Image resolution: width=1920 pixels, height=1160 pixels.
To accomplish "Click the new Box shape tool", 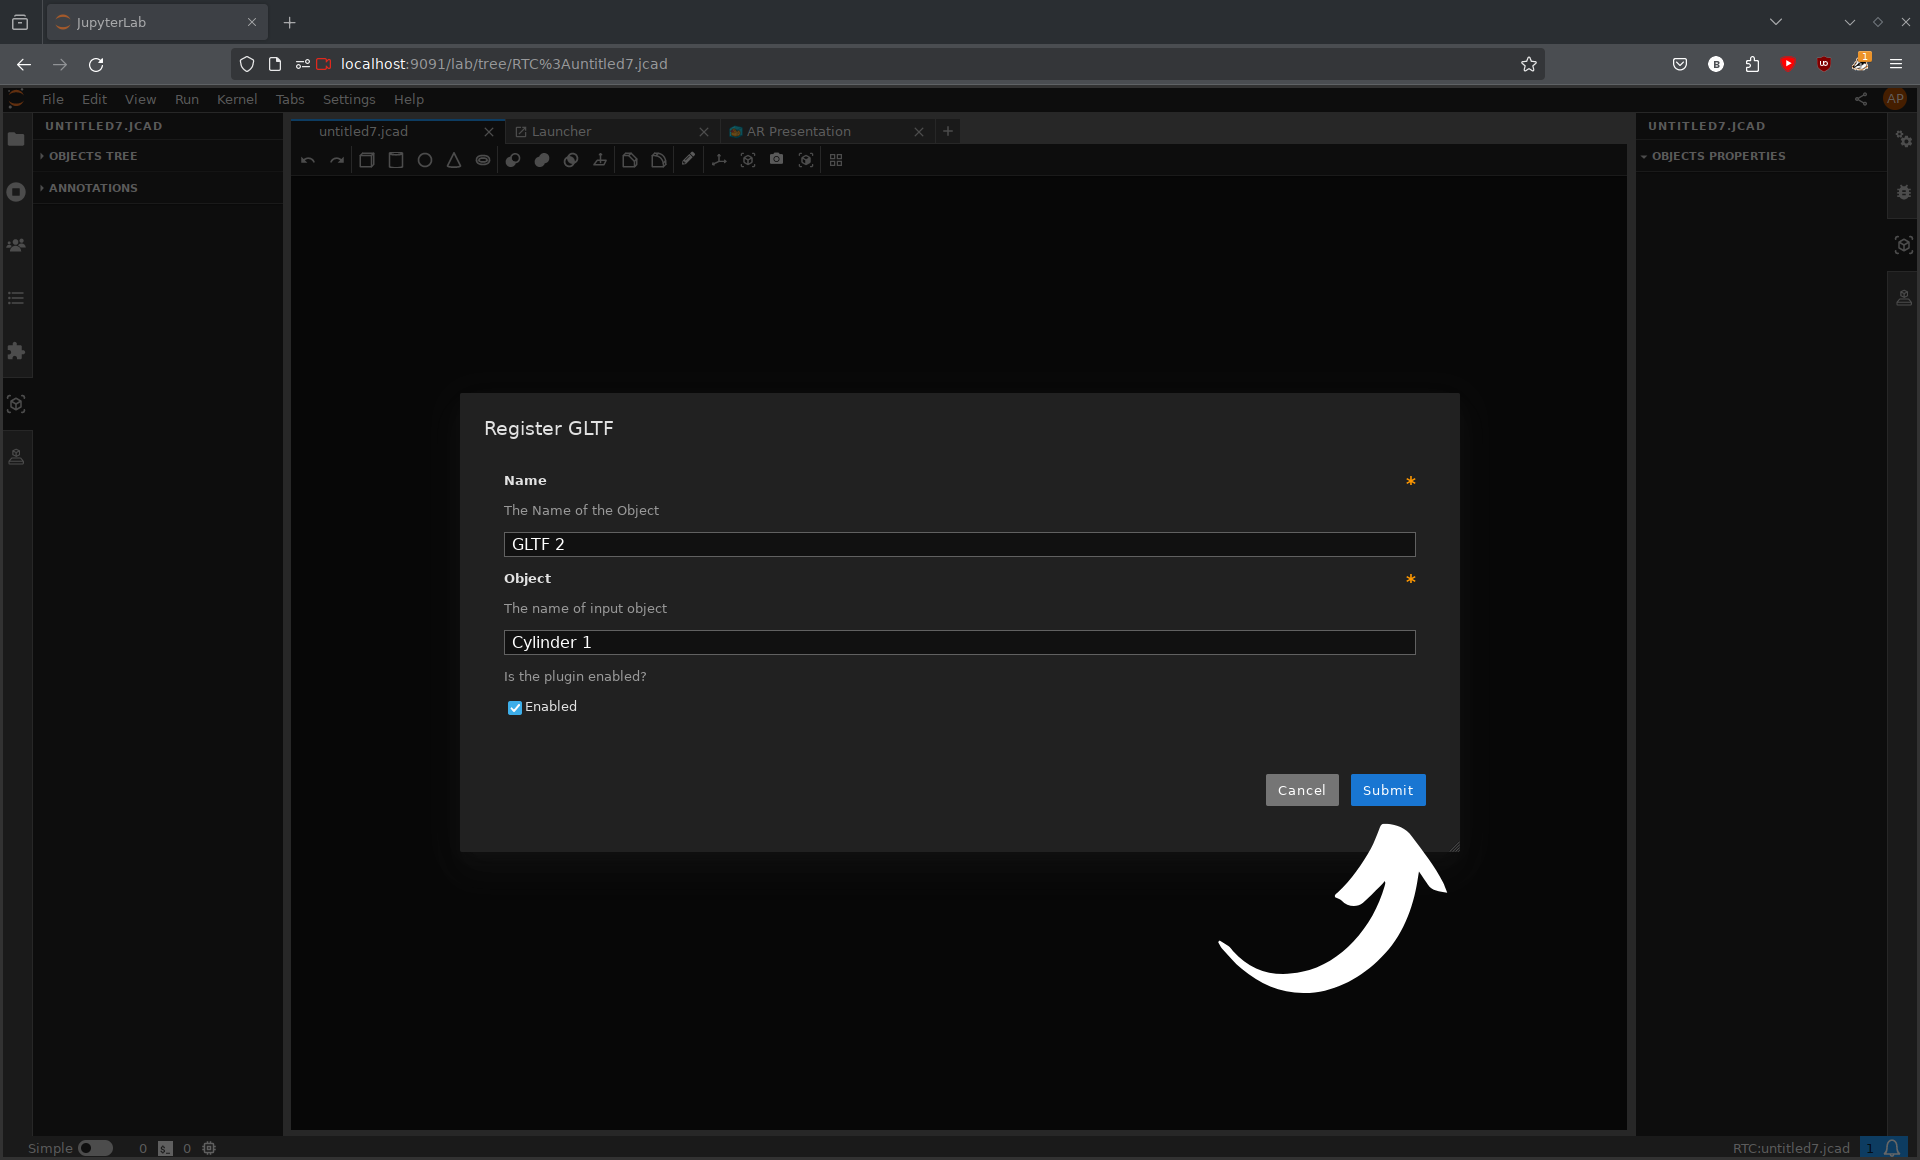I will 367,160.
